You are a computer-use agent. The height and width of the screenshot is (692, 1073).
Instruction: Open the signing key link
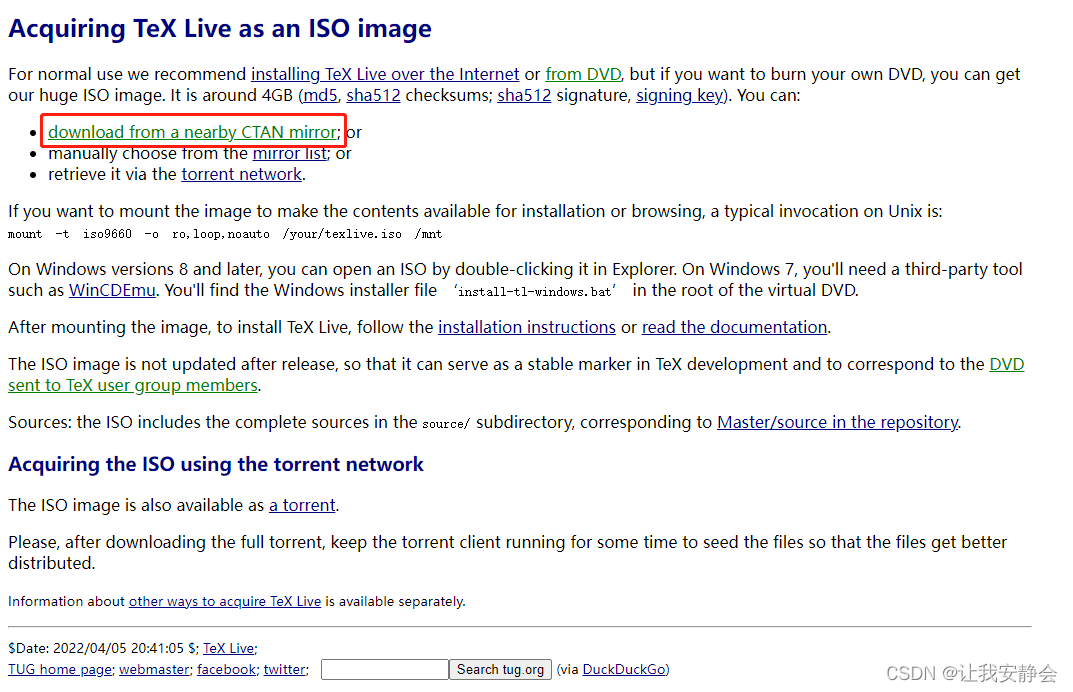(x=680, y=95)
